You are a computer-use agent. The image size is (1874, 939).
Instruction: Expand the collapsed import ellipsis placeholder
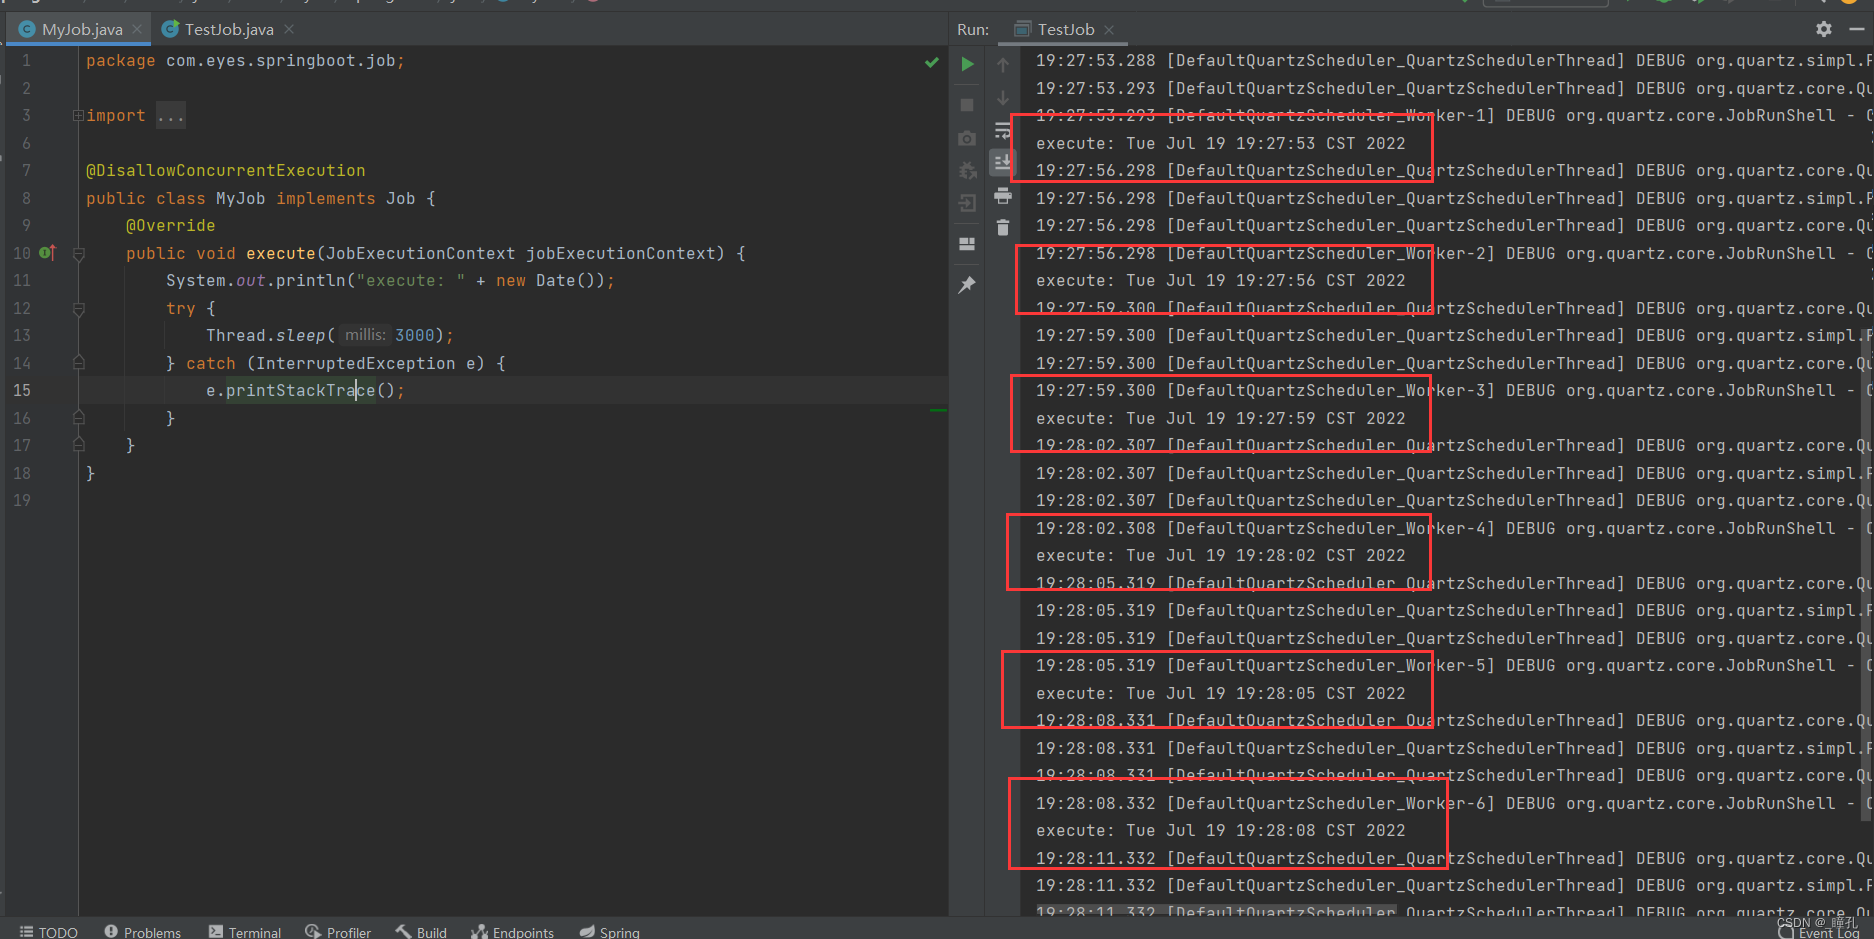pos(171,116)
